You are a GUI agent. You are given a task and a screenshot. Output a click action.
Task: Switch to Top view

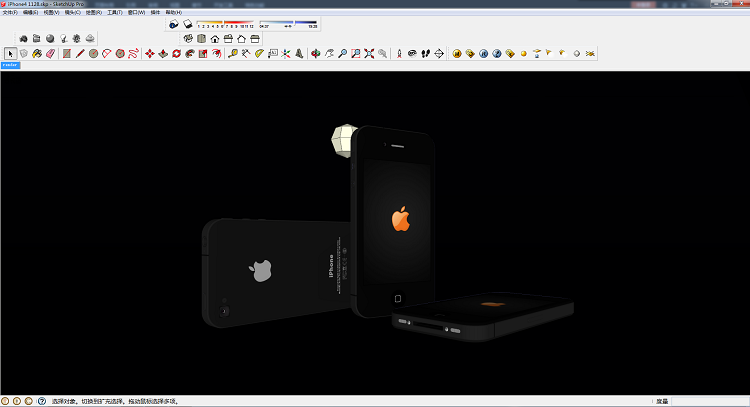click(x=201, y=39)
